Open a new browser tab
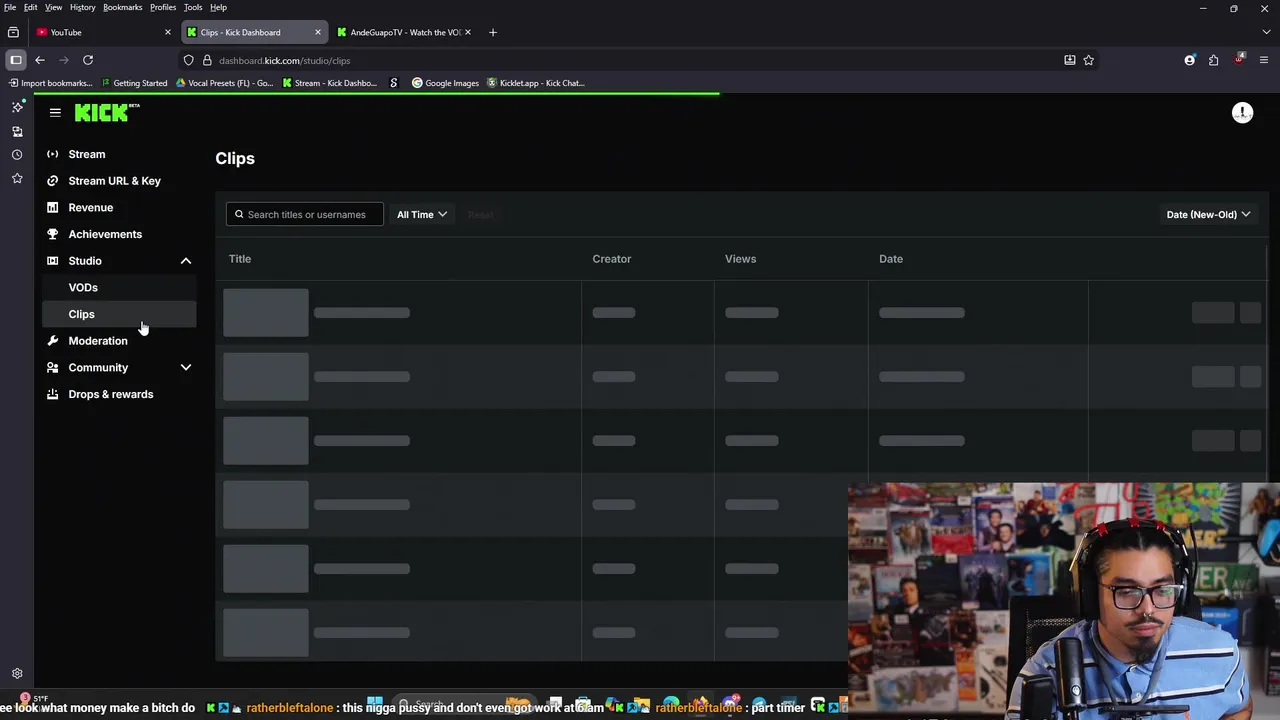The height and width of the screenshot is (720, 1280). (492, 32)
